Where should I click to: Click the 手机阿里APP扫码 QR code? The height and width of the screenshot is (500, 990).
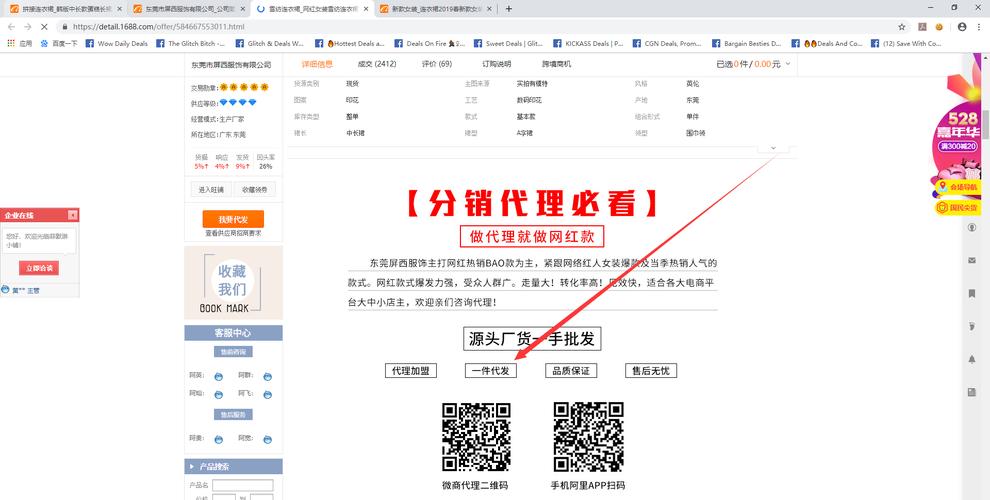coord(588,437)
